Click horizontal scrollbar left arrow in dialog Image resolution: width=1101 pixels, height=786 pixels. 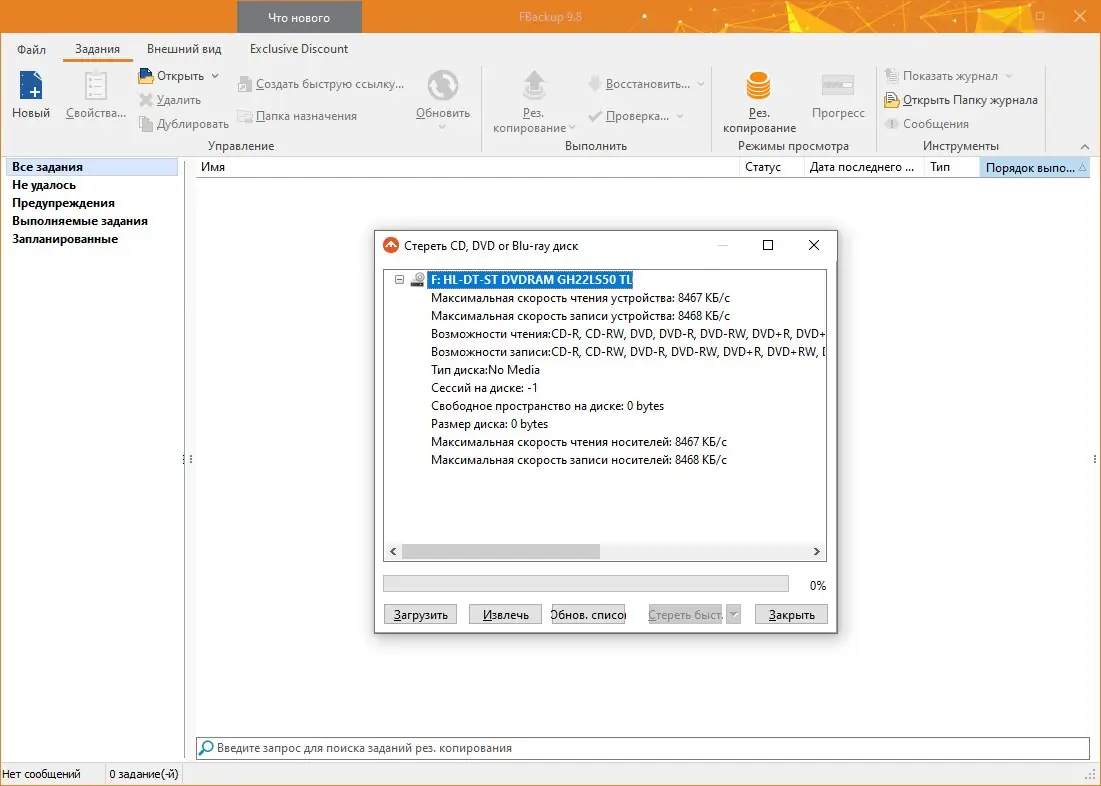393,551
